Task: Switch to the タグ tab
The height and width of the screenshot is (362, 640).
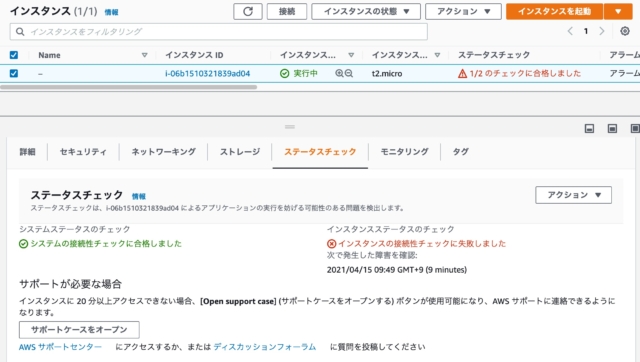Action: (460, 152)
